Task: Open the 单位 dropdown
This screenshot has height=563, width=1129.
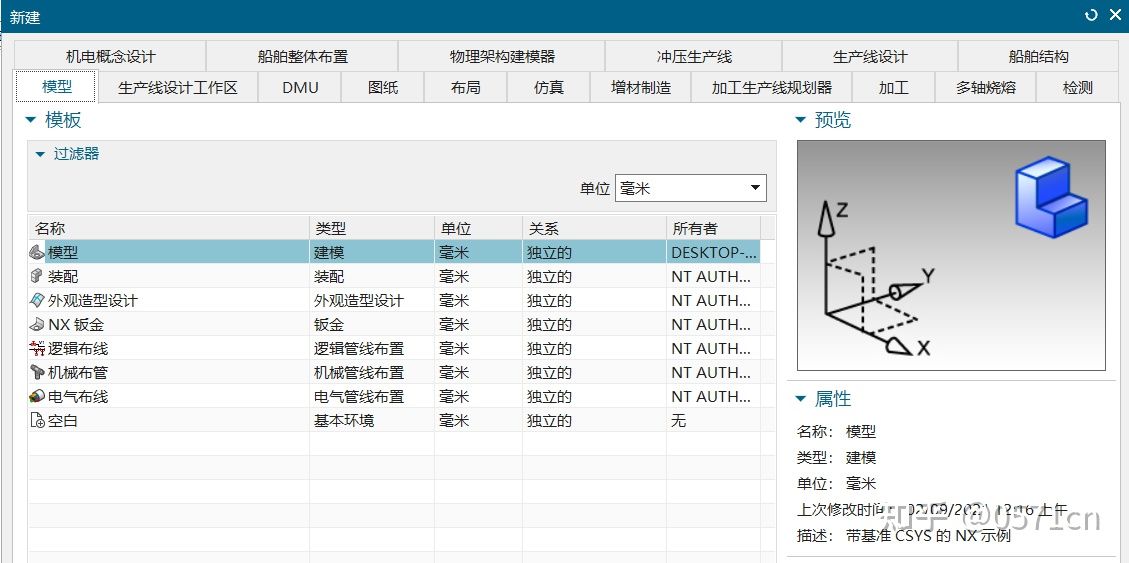Action: 691,189
